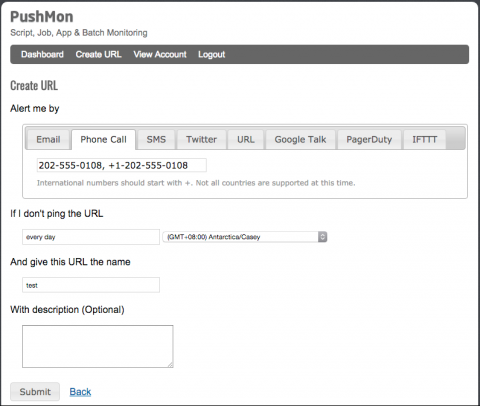Viewport: 480px width, 406px height.
Task: Click 'And give this URL the name' label
Action: pos(70,262)
